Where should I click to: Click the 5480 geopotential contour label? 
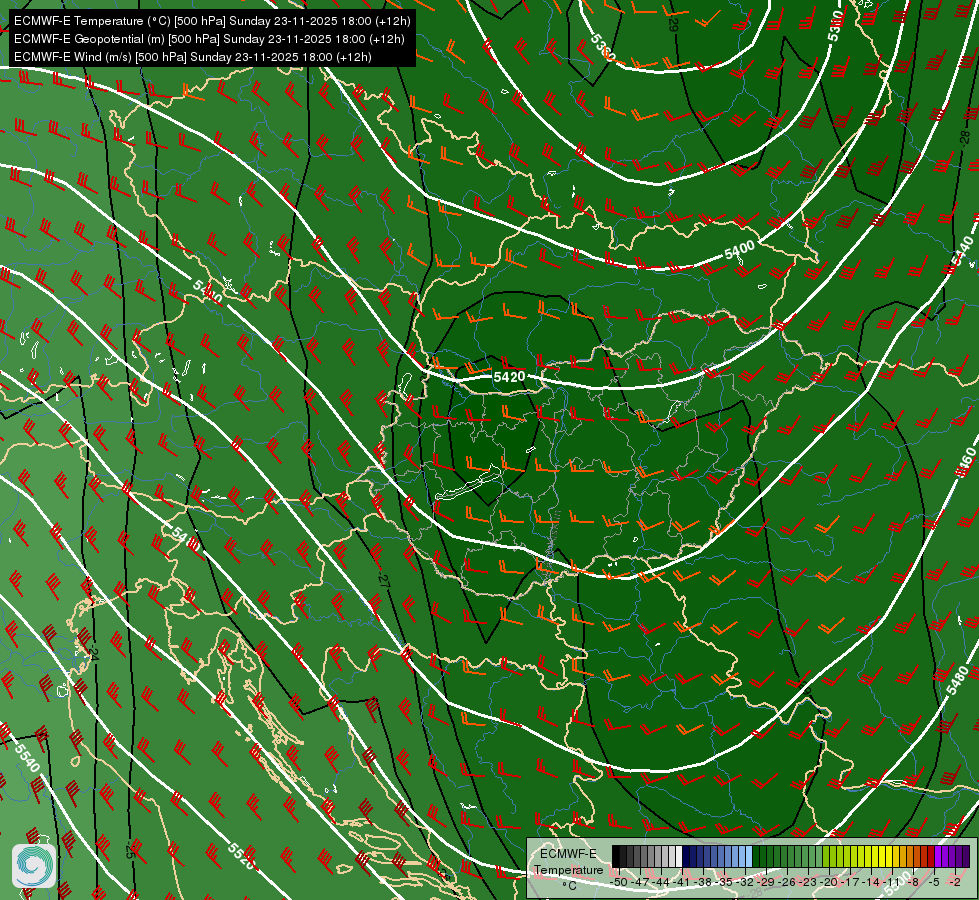(x=957, y=681)
